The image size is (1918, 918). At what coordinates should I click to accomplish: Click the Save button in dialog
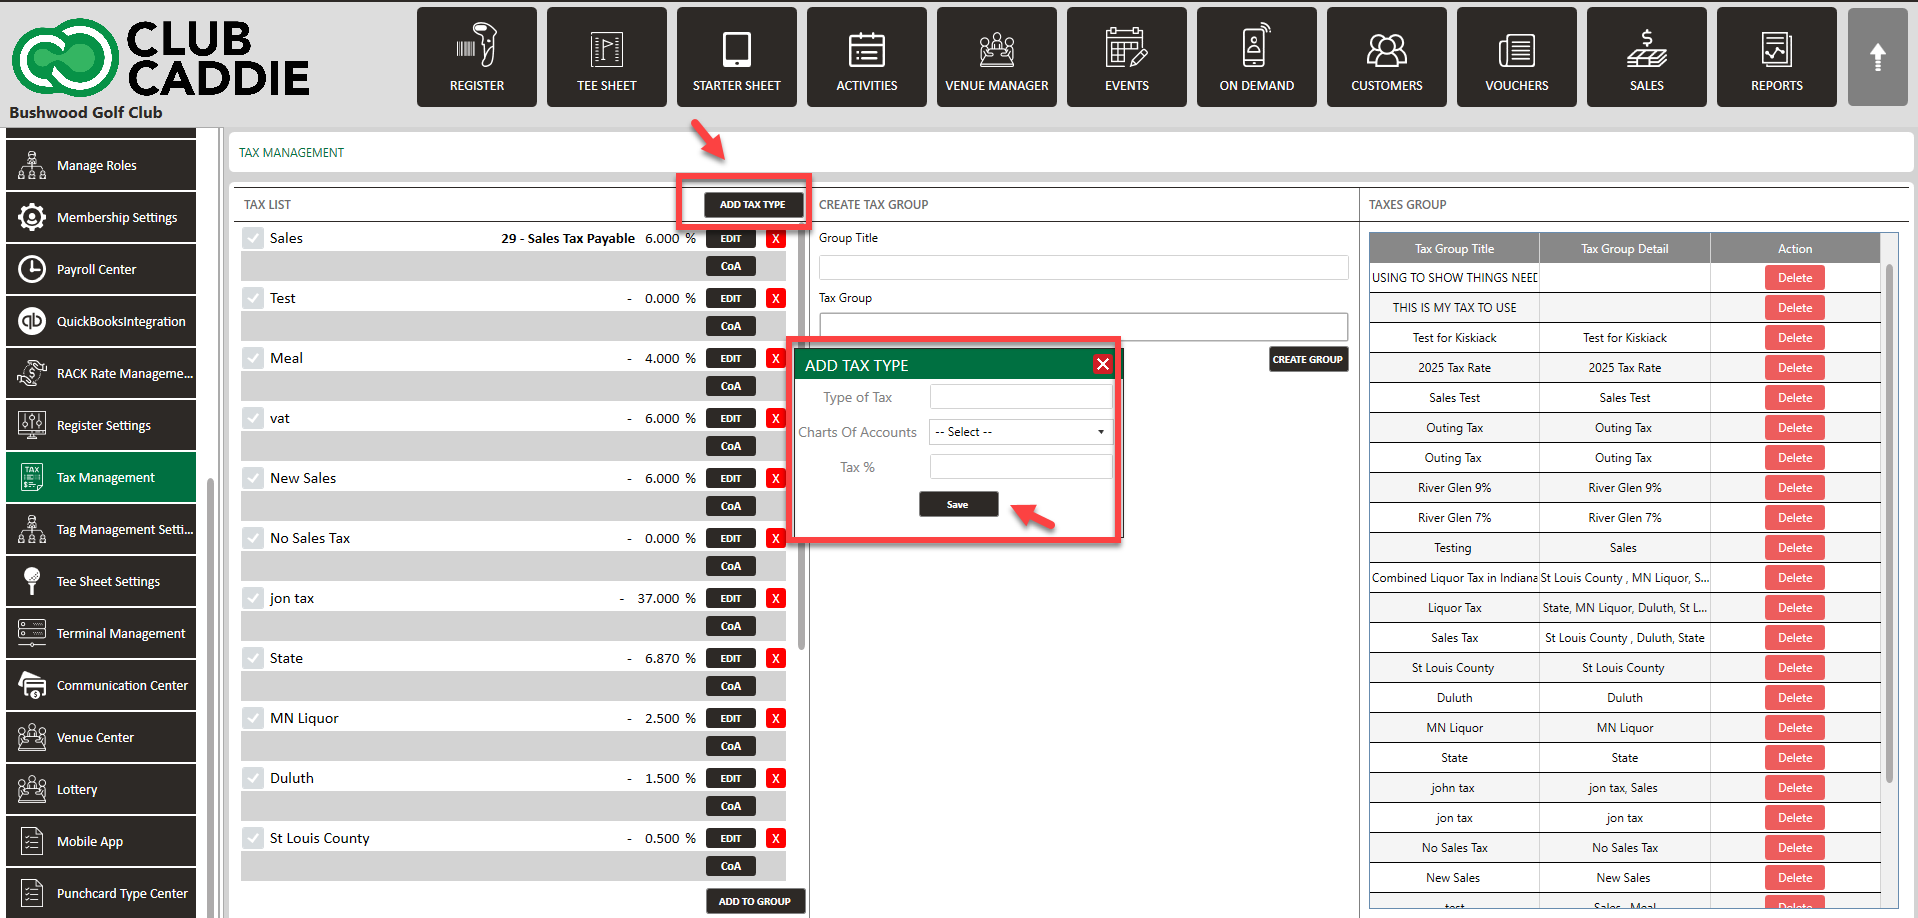(x=958, y=504)
